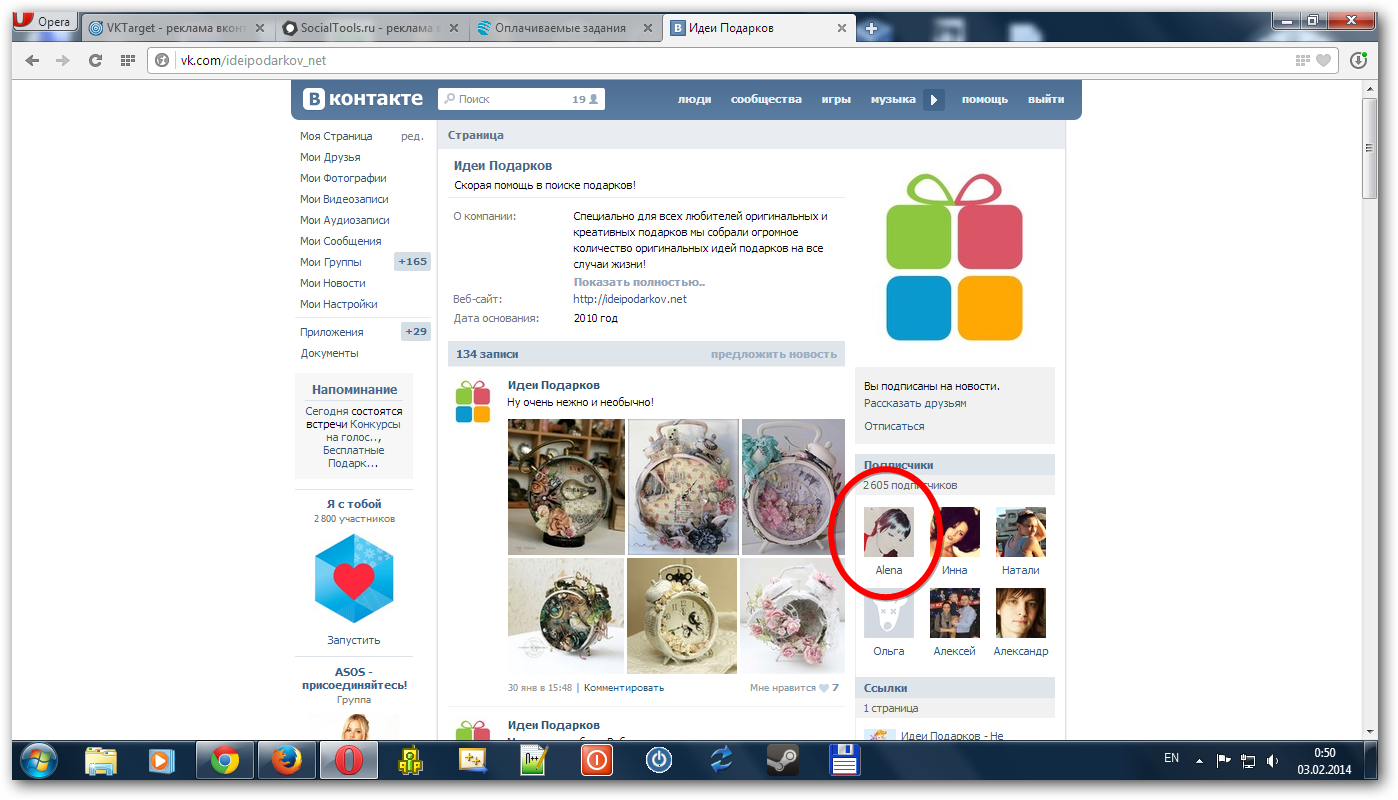The width and height of the screenshot is (1398, 800).
Task: Click the browser forward arrow
Action: tap(64, 60)
